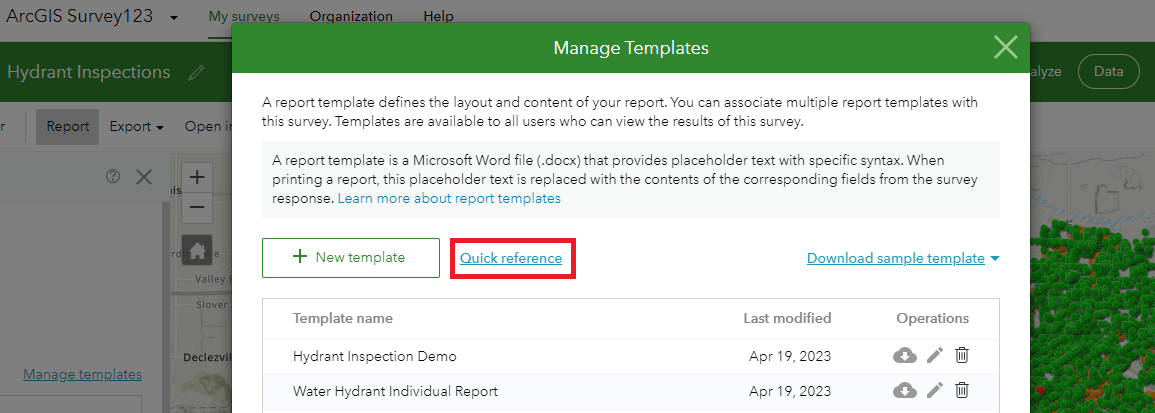Delete the Hydrant Inspection Demo template
Image resolution: width=1155 pixels, height=413 pixels.
click(962, 356)
